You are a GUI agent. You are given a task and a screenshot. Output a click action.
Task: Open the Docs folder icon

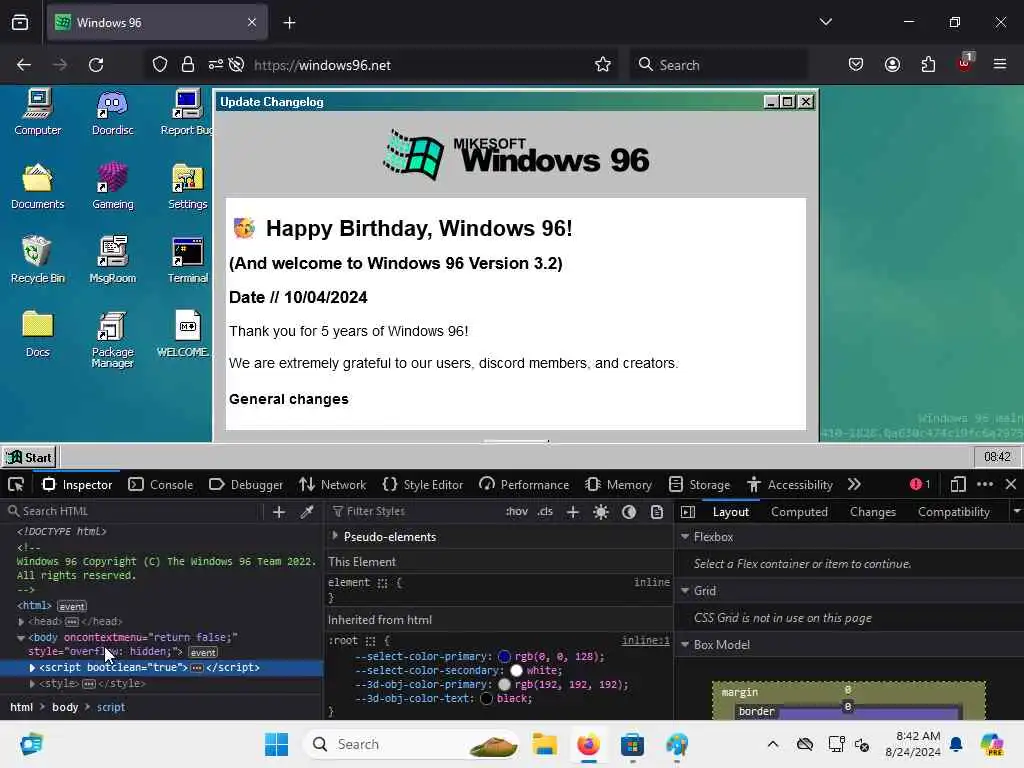[38, 334]
